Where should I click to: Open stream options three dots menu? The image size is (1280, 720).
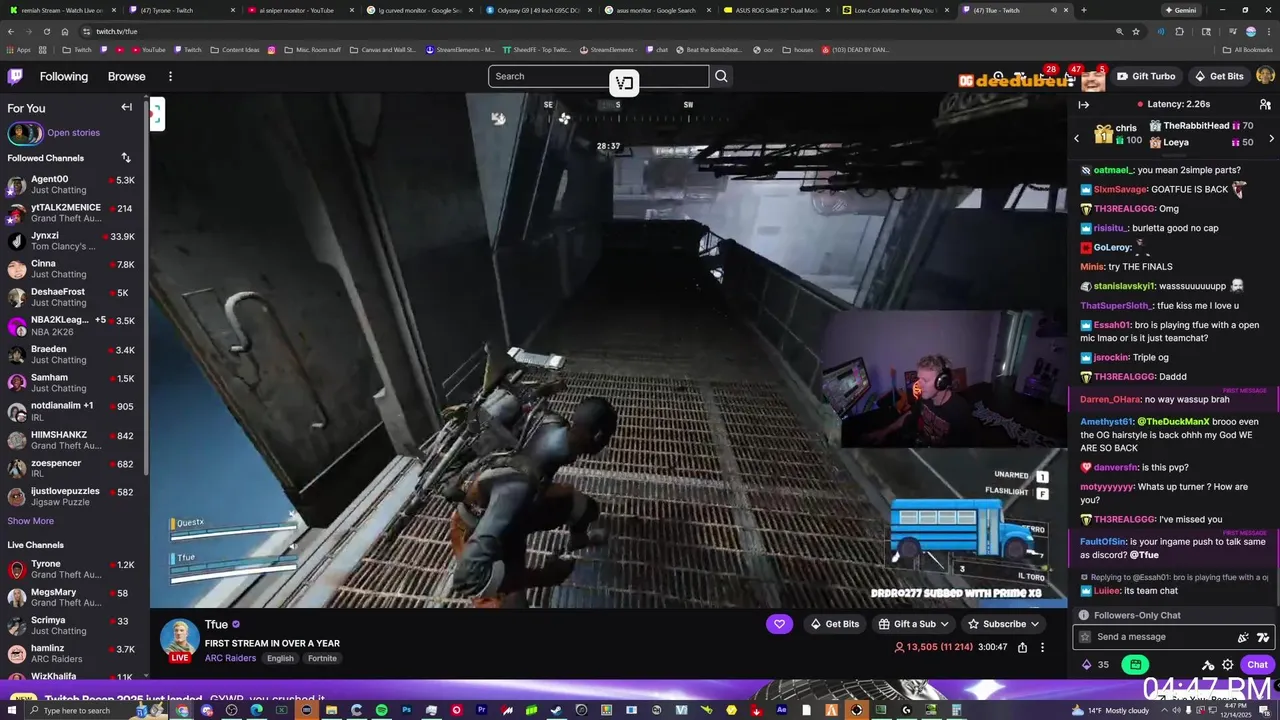[x=1042, y=648]
